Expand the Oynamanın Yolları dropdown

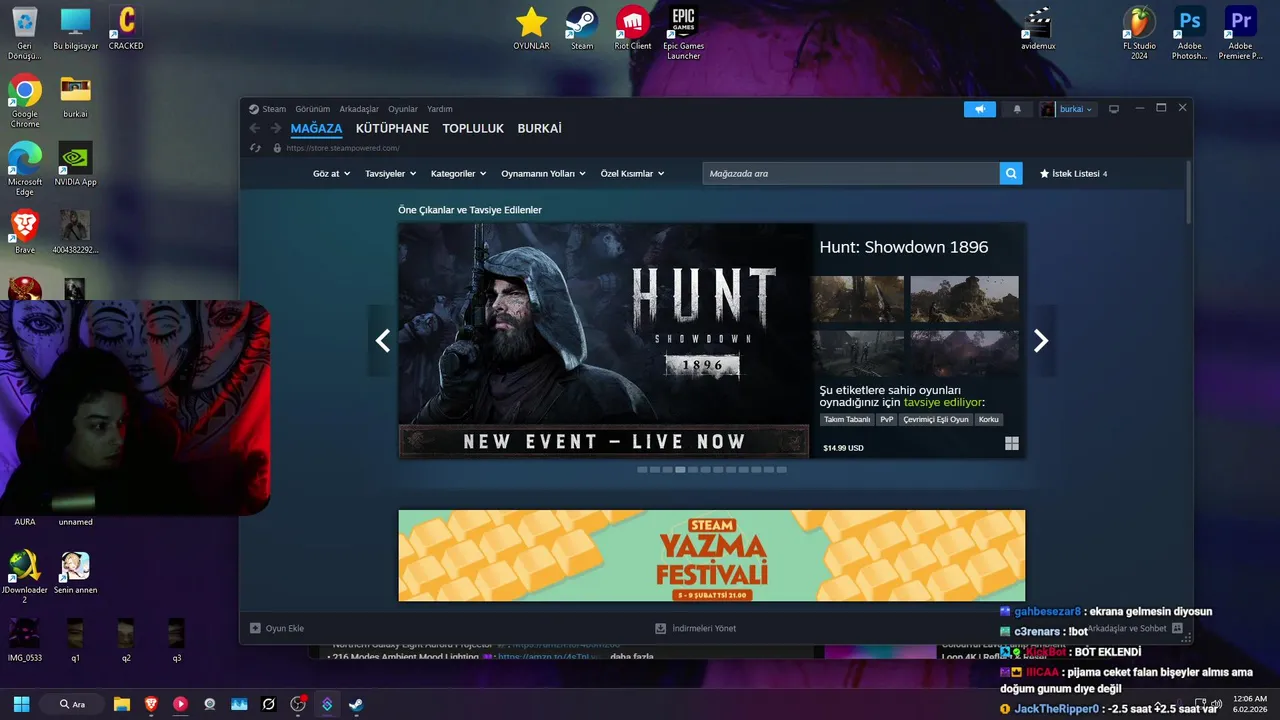point(544,173)
